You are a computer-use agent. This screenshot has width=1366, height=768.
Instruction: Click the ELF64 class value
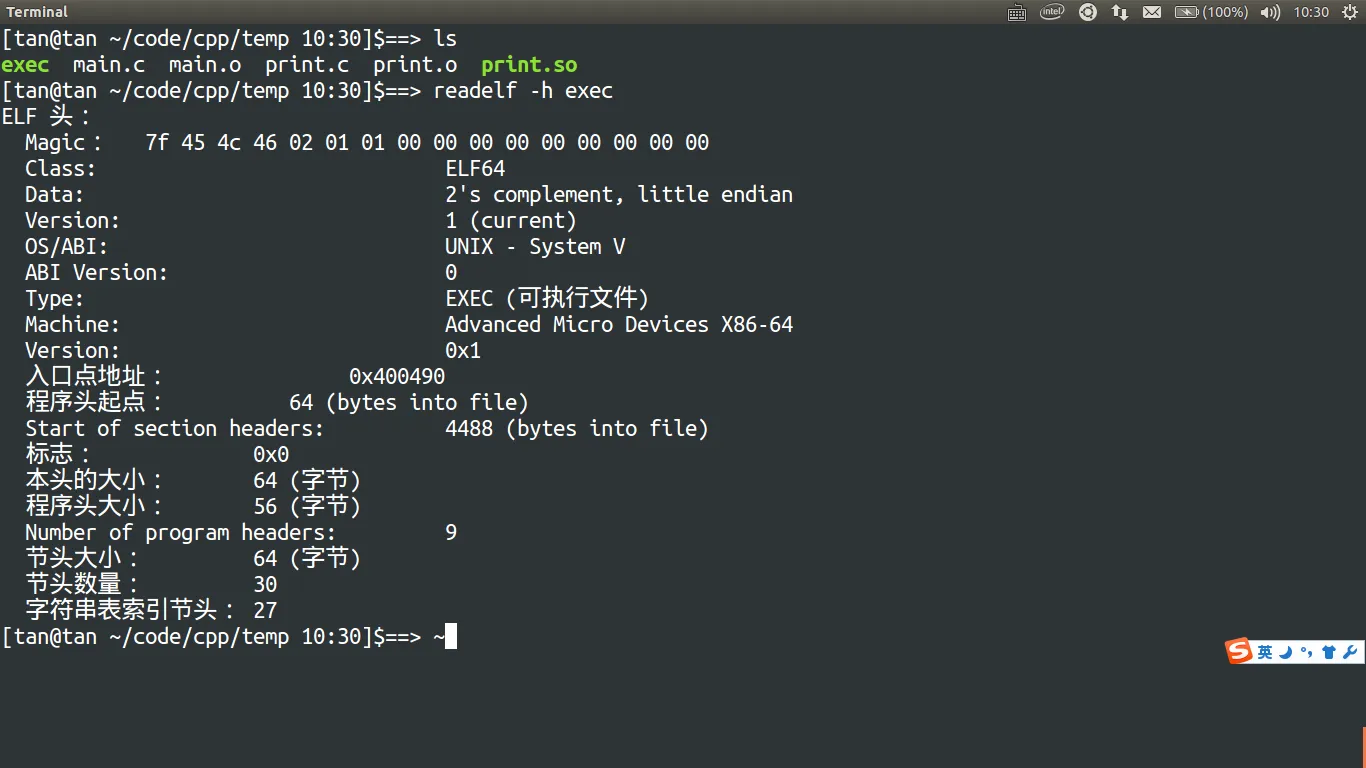[x=475, y=169]
